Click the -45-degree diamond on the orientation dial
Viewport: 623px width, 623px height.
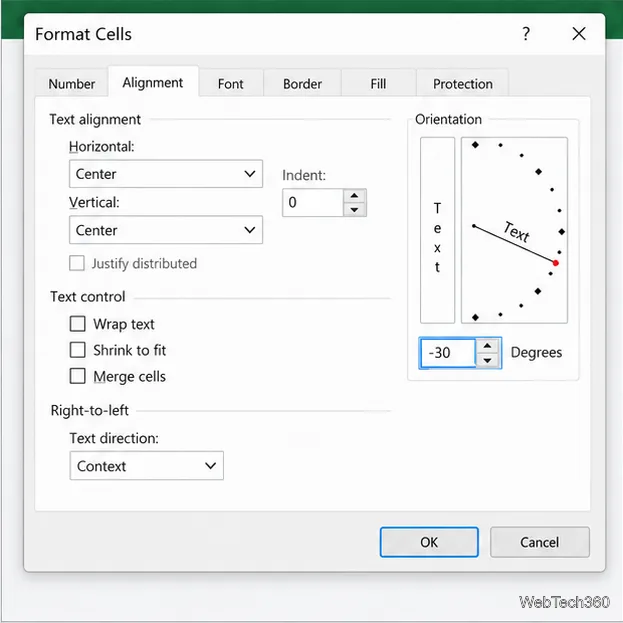click(538, 291)
